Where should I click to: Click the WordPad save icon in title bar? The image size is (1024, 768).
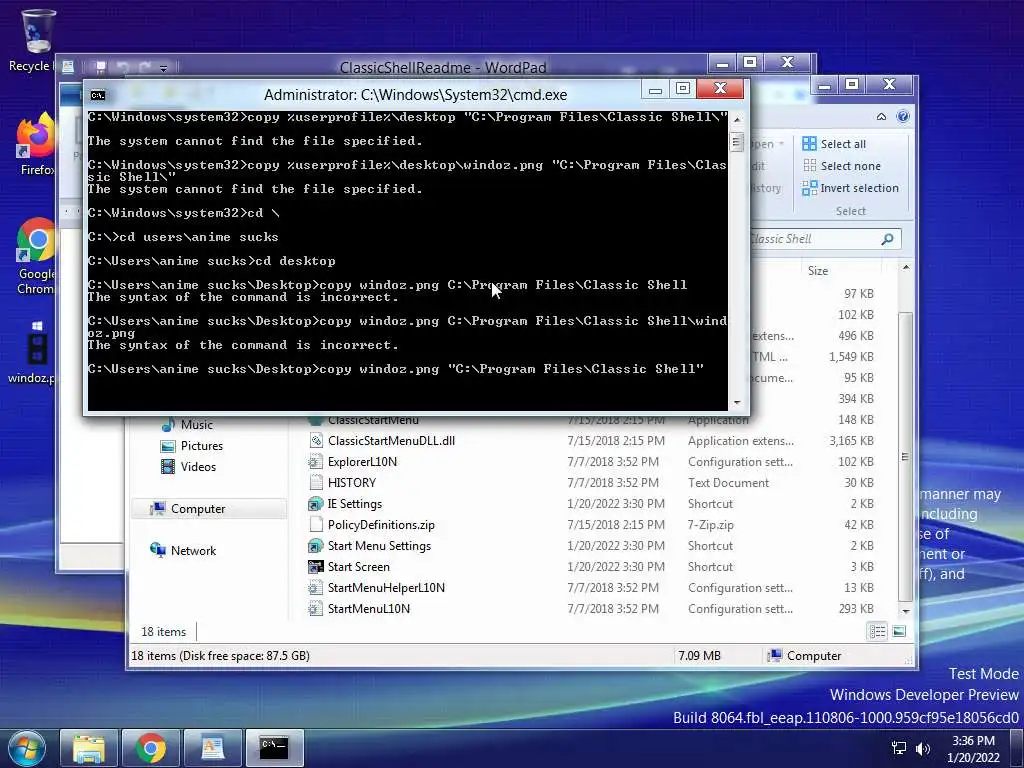coord(100,67)
